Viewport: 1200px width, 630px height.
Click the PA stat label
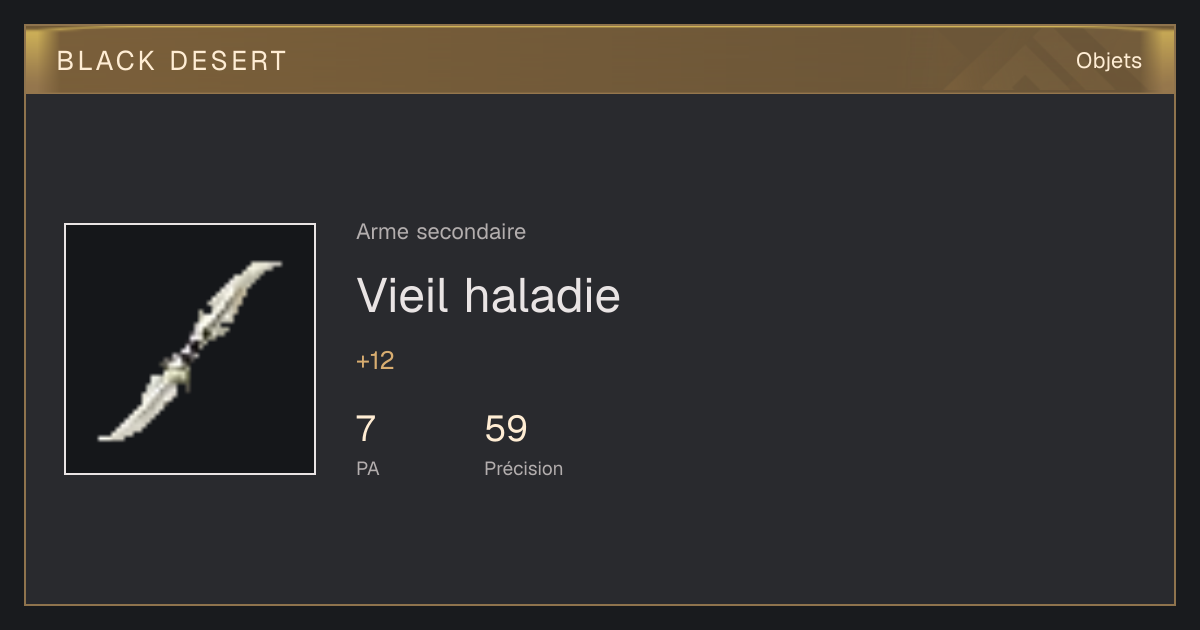(368, 468)
